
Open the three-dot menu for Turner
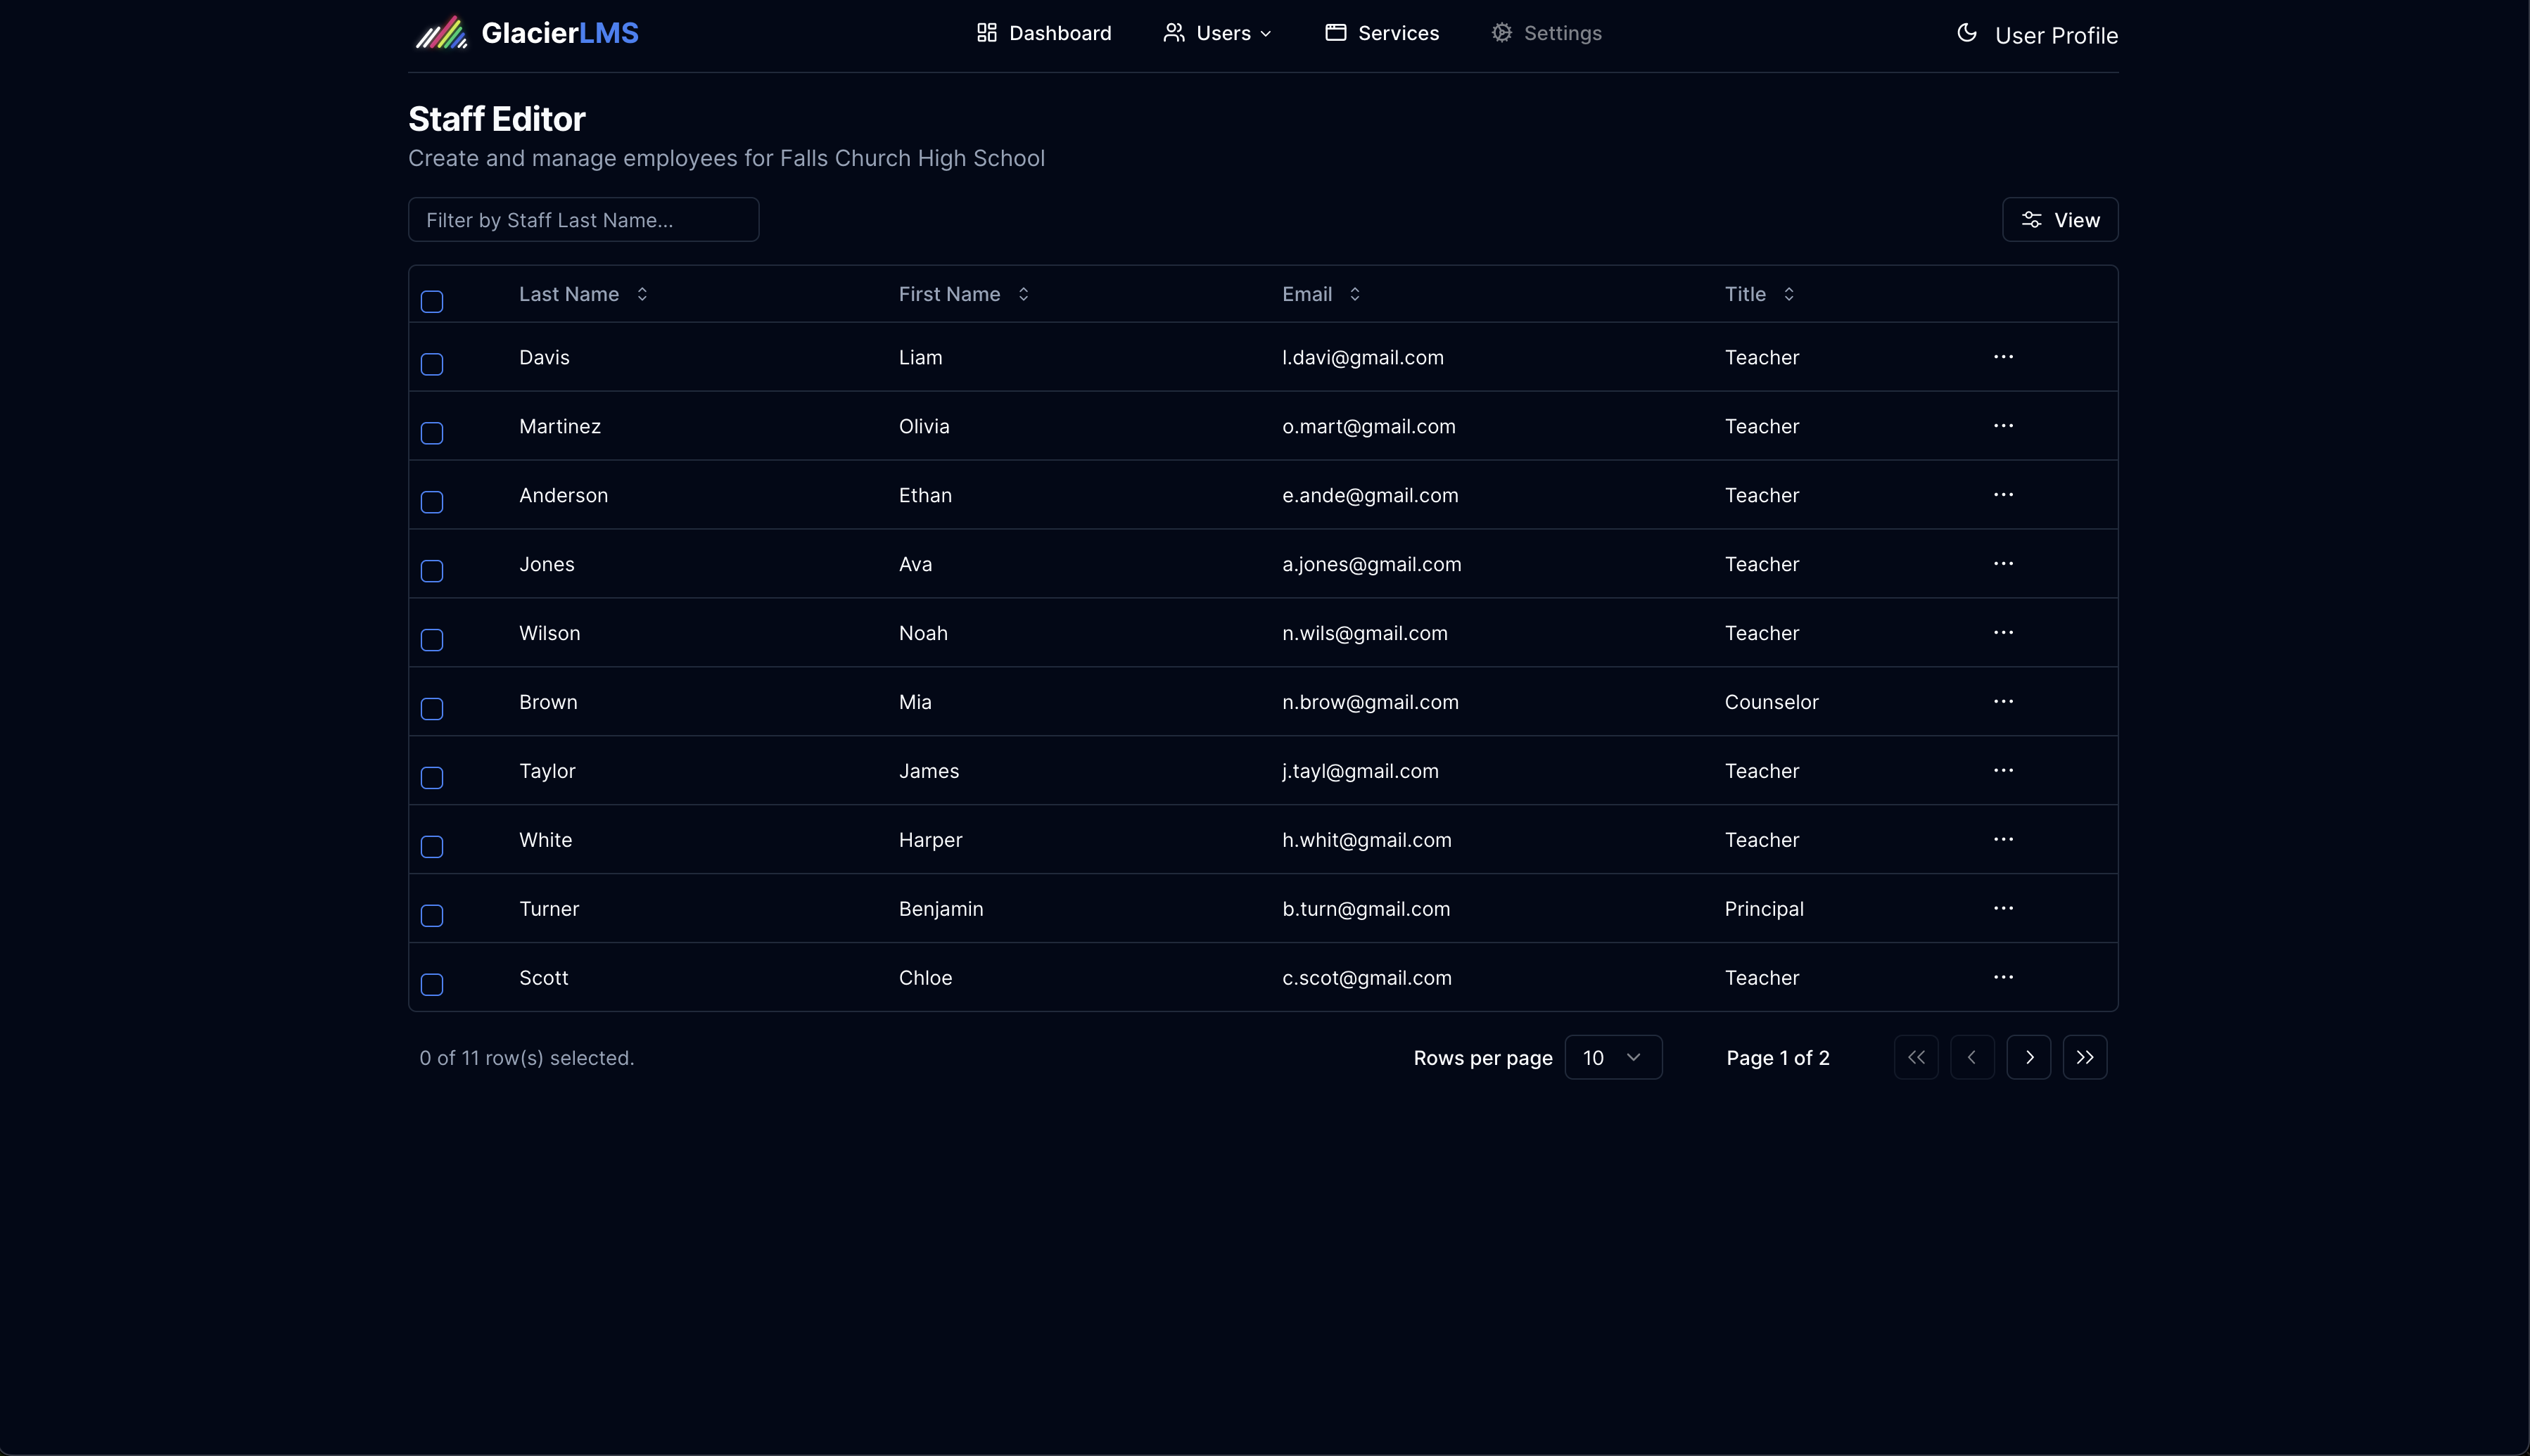coord(2003,909)
